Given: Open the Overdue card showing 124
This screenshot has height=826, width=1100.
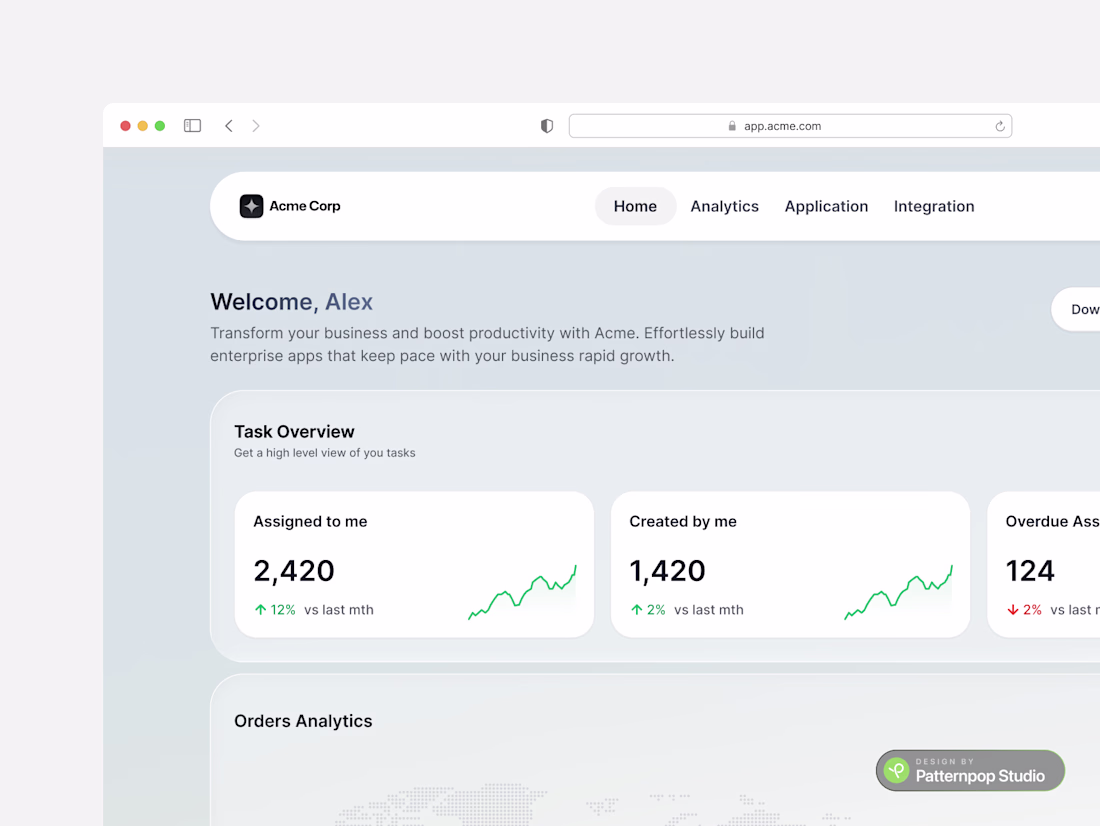Looking at the screenshot, I should 1044,564.
